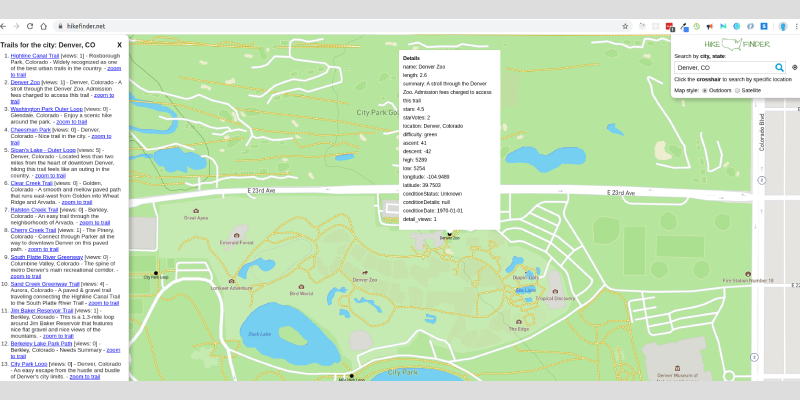
Task: Zoom to trail for City Park Loop
Action: coord(85,377)
